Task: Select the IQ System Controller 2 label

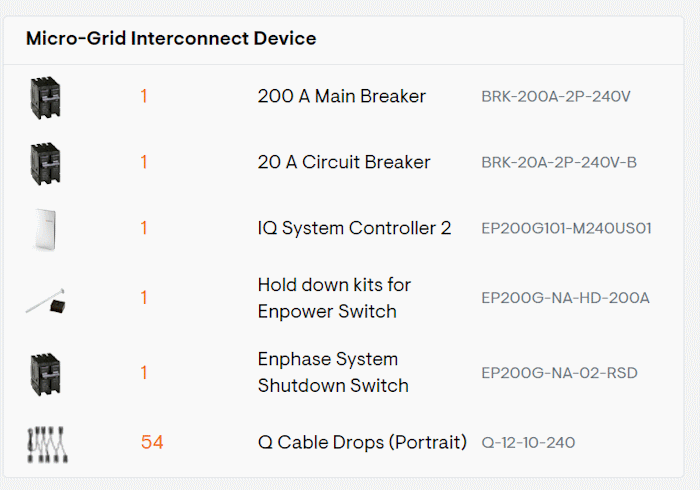Action: click(x=354, y=228)
